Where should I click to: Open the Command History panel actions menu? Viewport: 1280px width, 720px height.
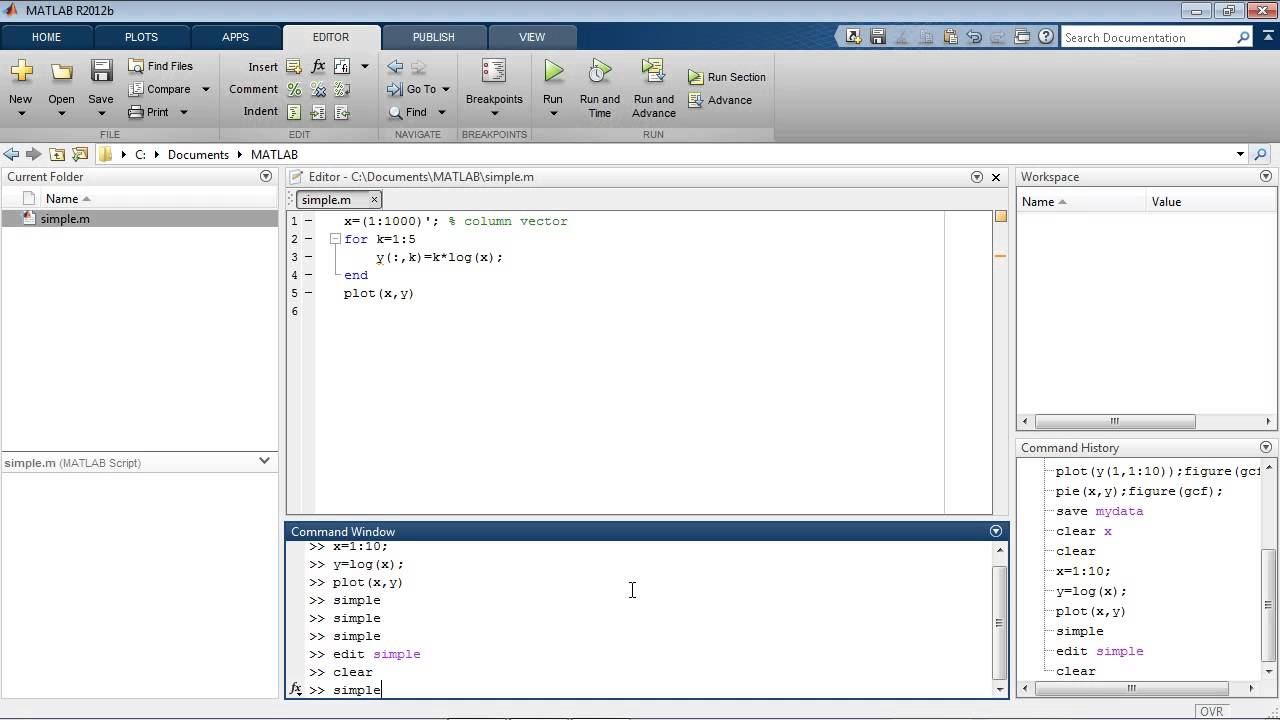tap(1266, 447)
